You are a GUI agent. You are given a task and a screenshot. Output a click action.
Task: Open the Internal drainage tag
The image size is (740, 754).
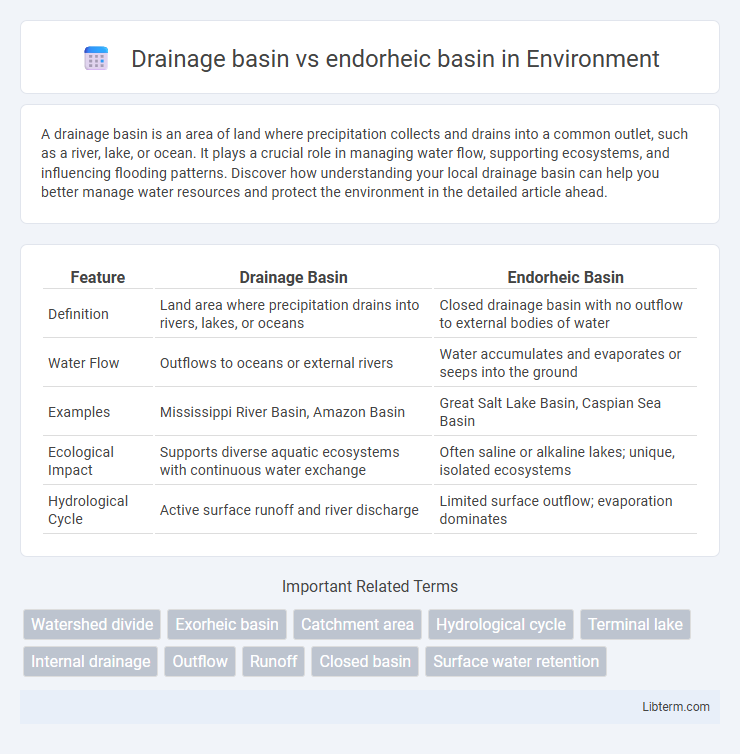click(x=90, y=661)
